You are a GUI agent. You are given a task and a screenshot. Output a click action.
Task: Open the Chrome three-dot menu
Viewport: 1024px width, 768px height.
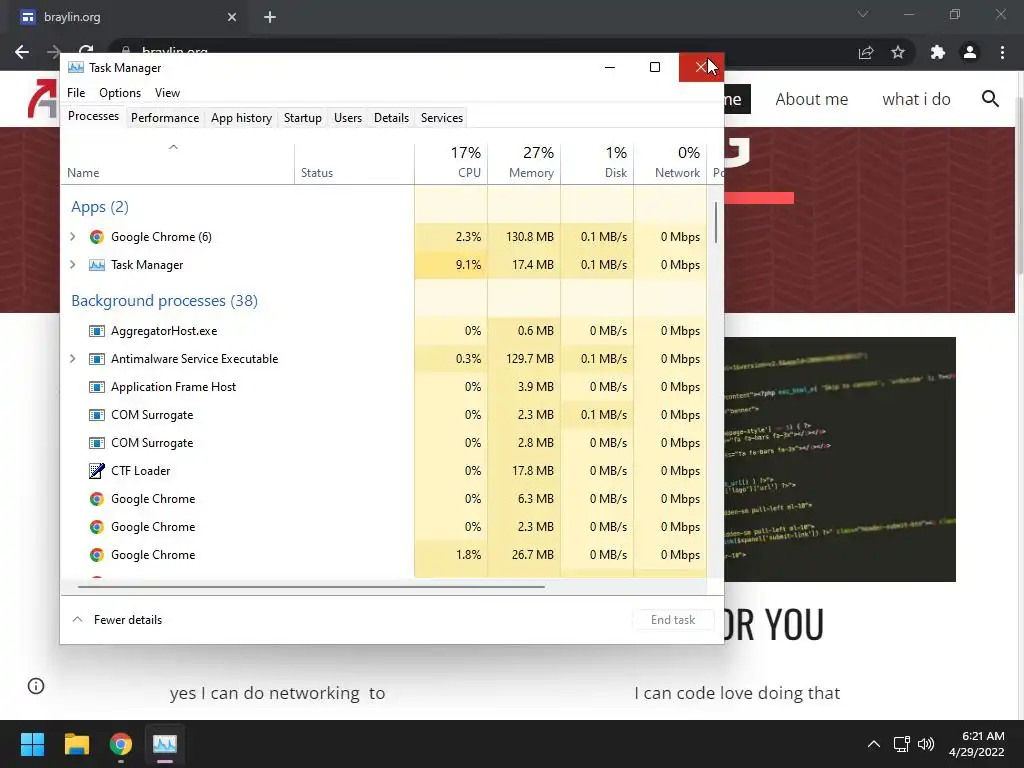1002,52
